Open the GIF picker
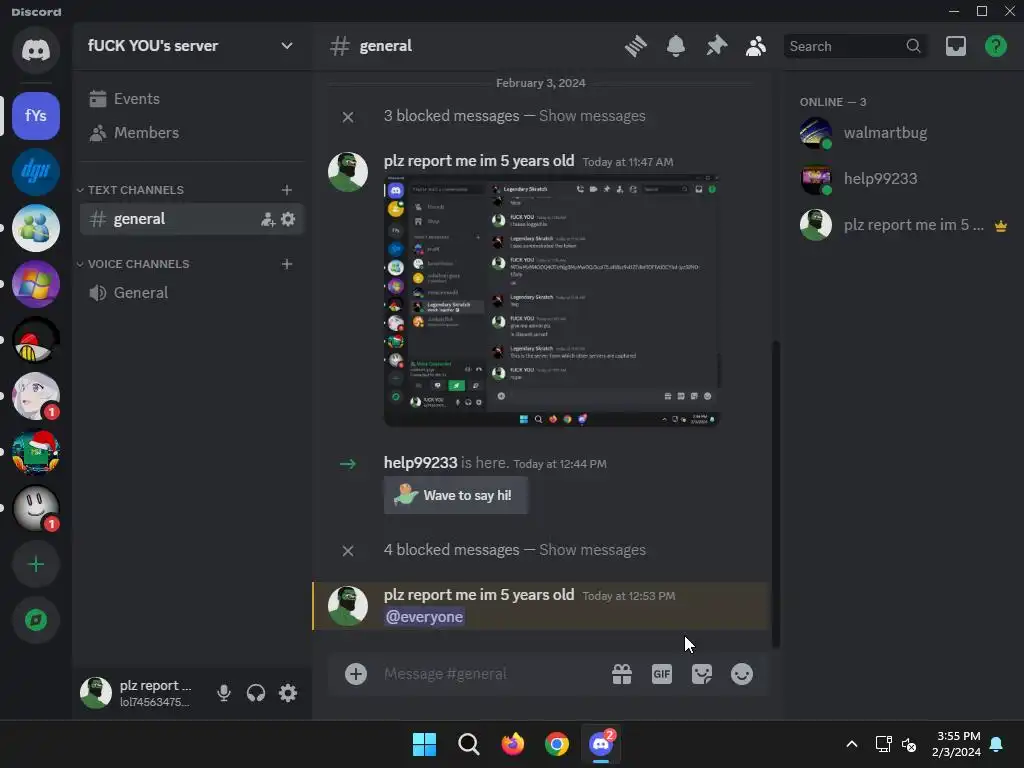Screen dimensions: 1024x768 point(662,674)
